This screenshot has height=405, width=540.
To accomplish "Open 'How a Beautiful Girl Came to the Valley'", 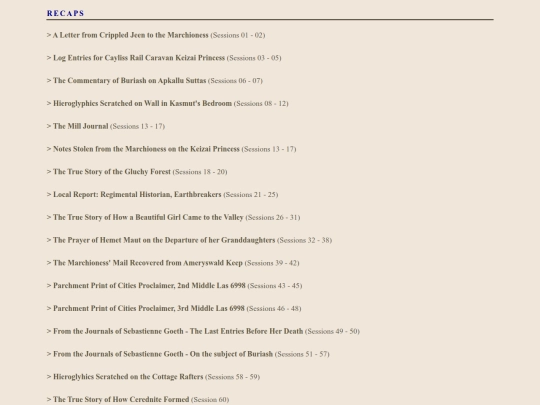I will 148,217.
